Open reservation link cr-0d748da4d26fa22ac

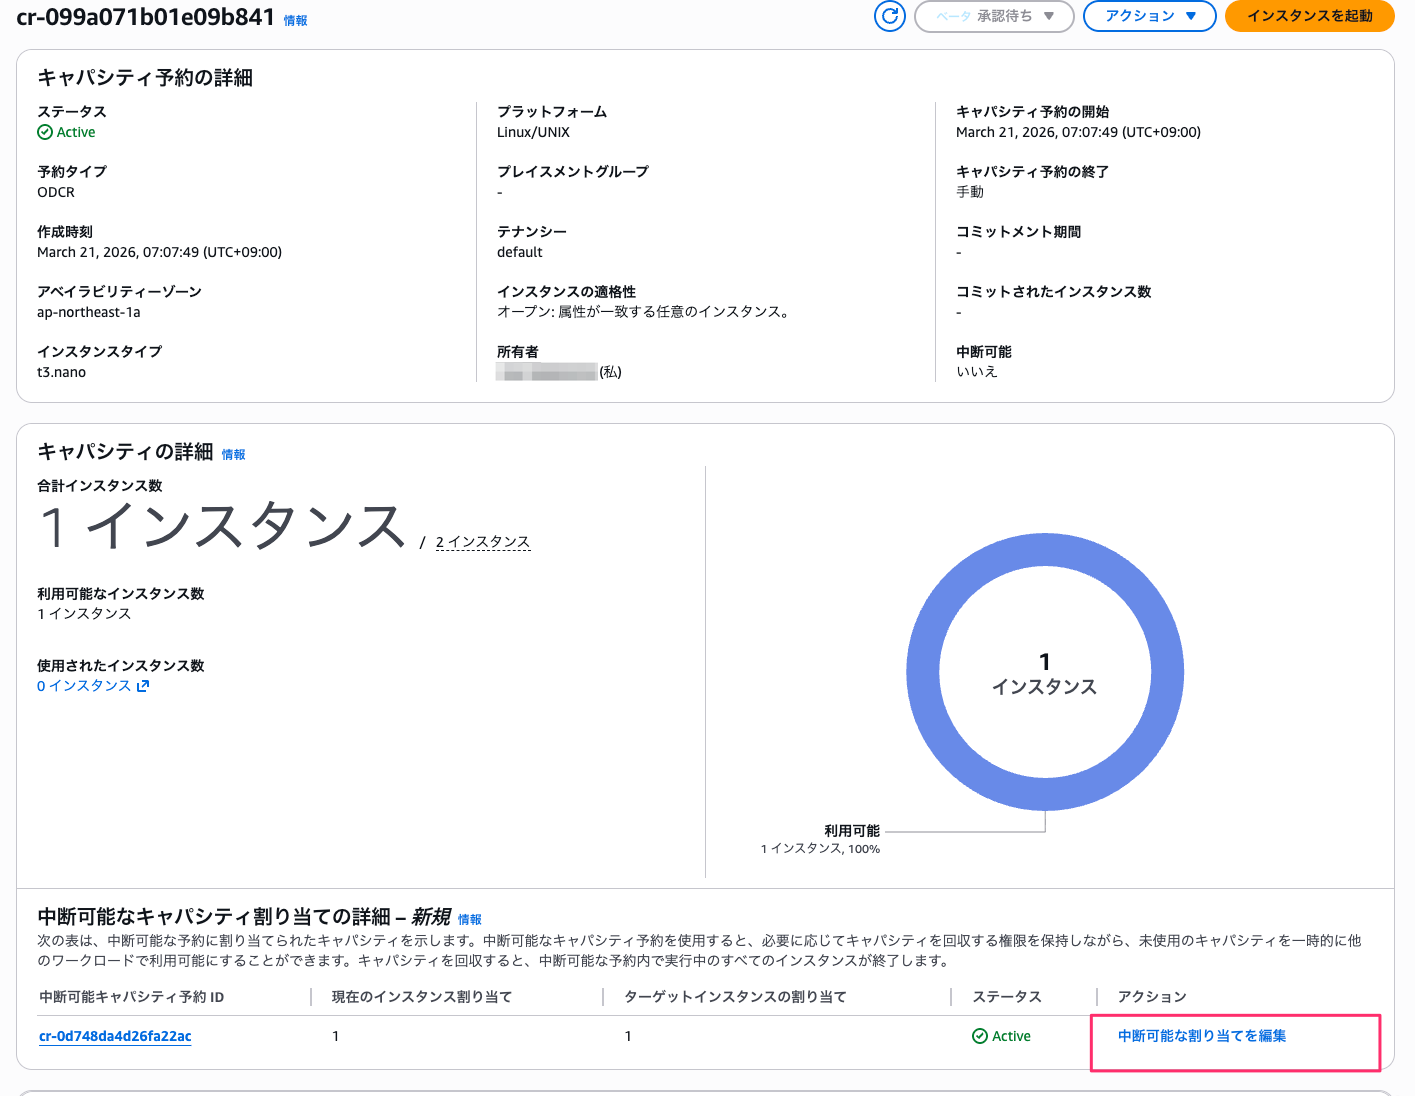point(114,1036)
